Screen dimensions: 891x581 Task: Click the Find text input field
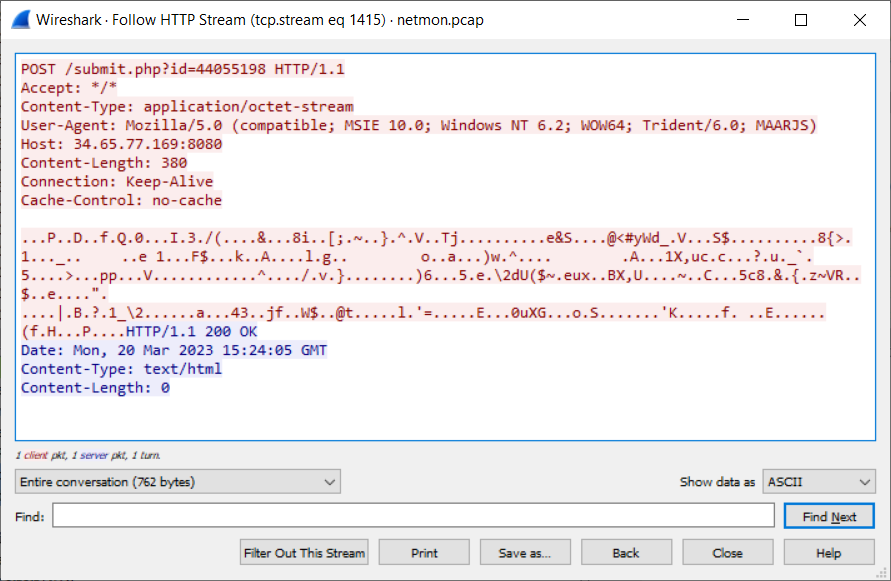(x=413, y=515)
